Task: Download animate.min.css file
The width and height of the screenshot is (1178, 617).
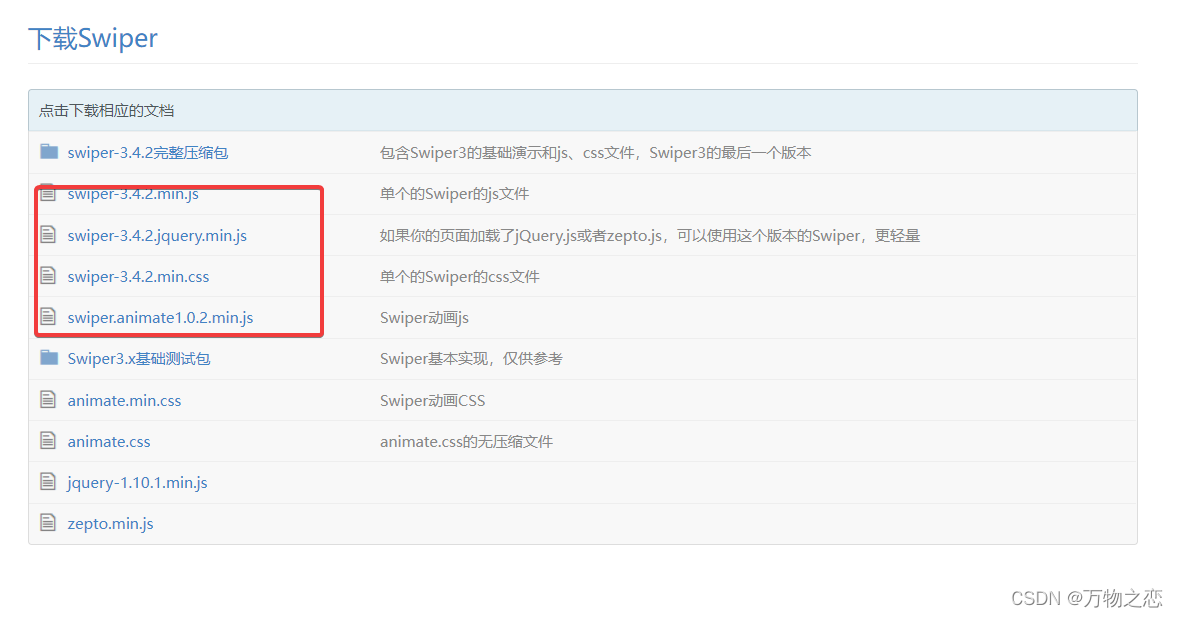Action: tap(124, 401)
